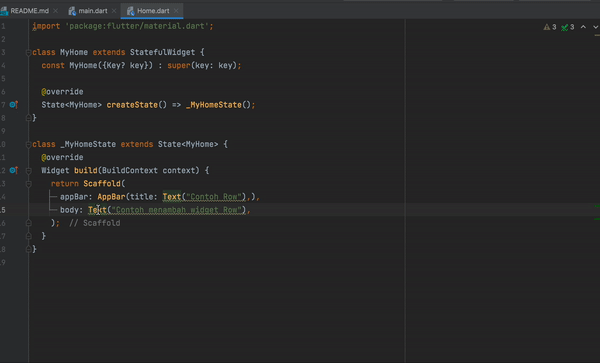The image size is (600, 363).
Task: Click the import keyword on line 1
Action: [46, 26]
